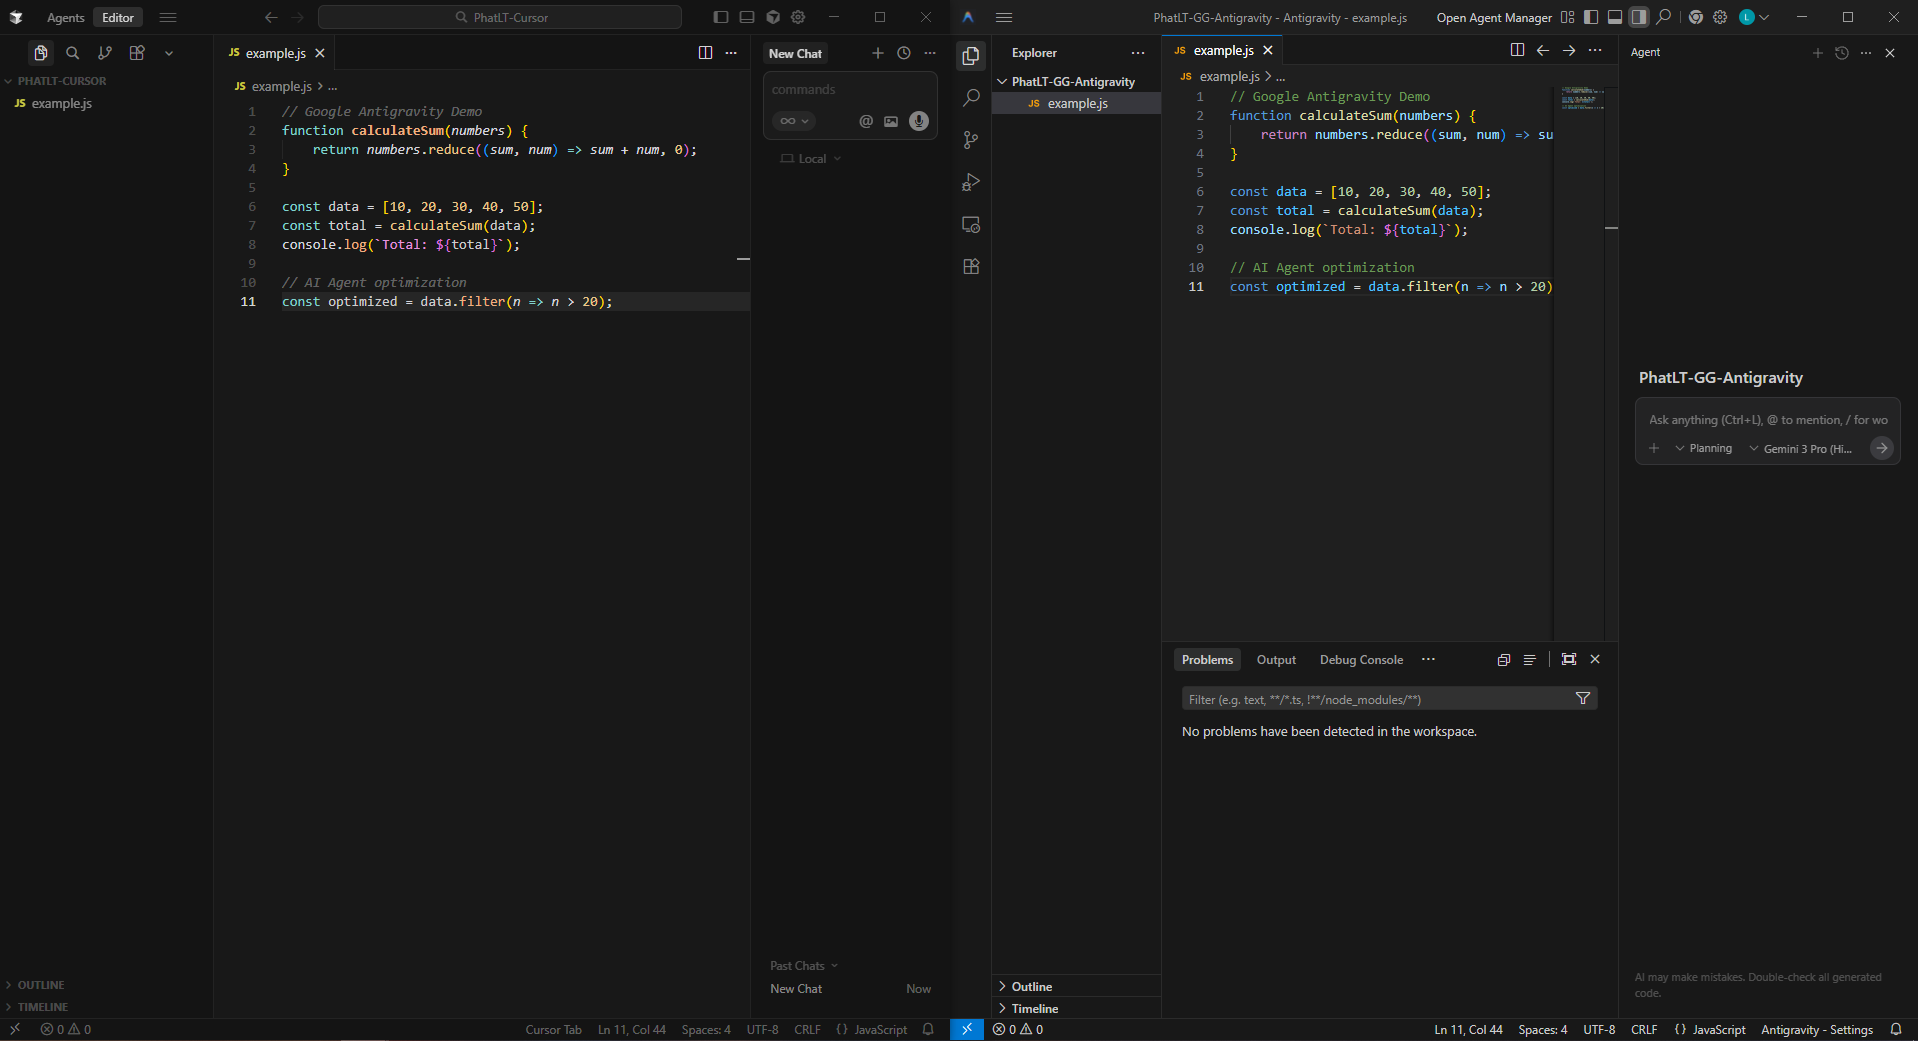
Task: Click voice input microphone in Cursor chat
Action: (x=918, y=121)
